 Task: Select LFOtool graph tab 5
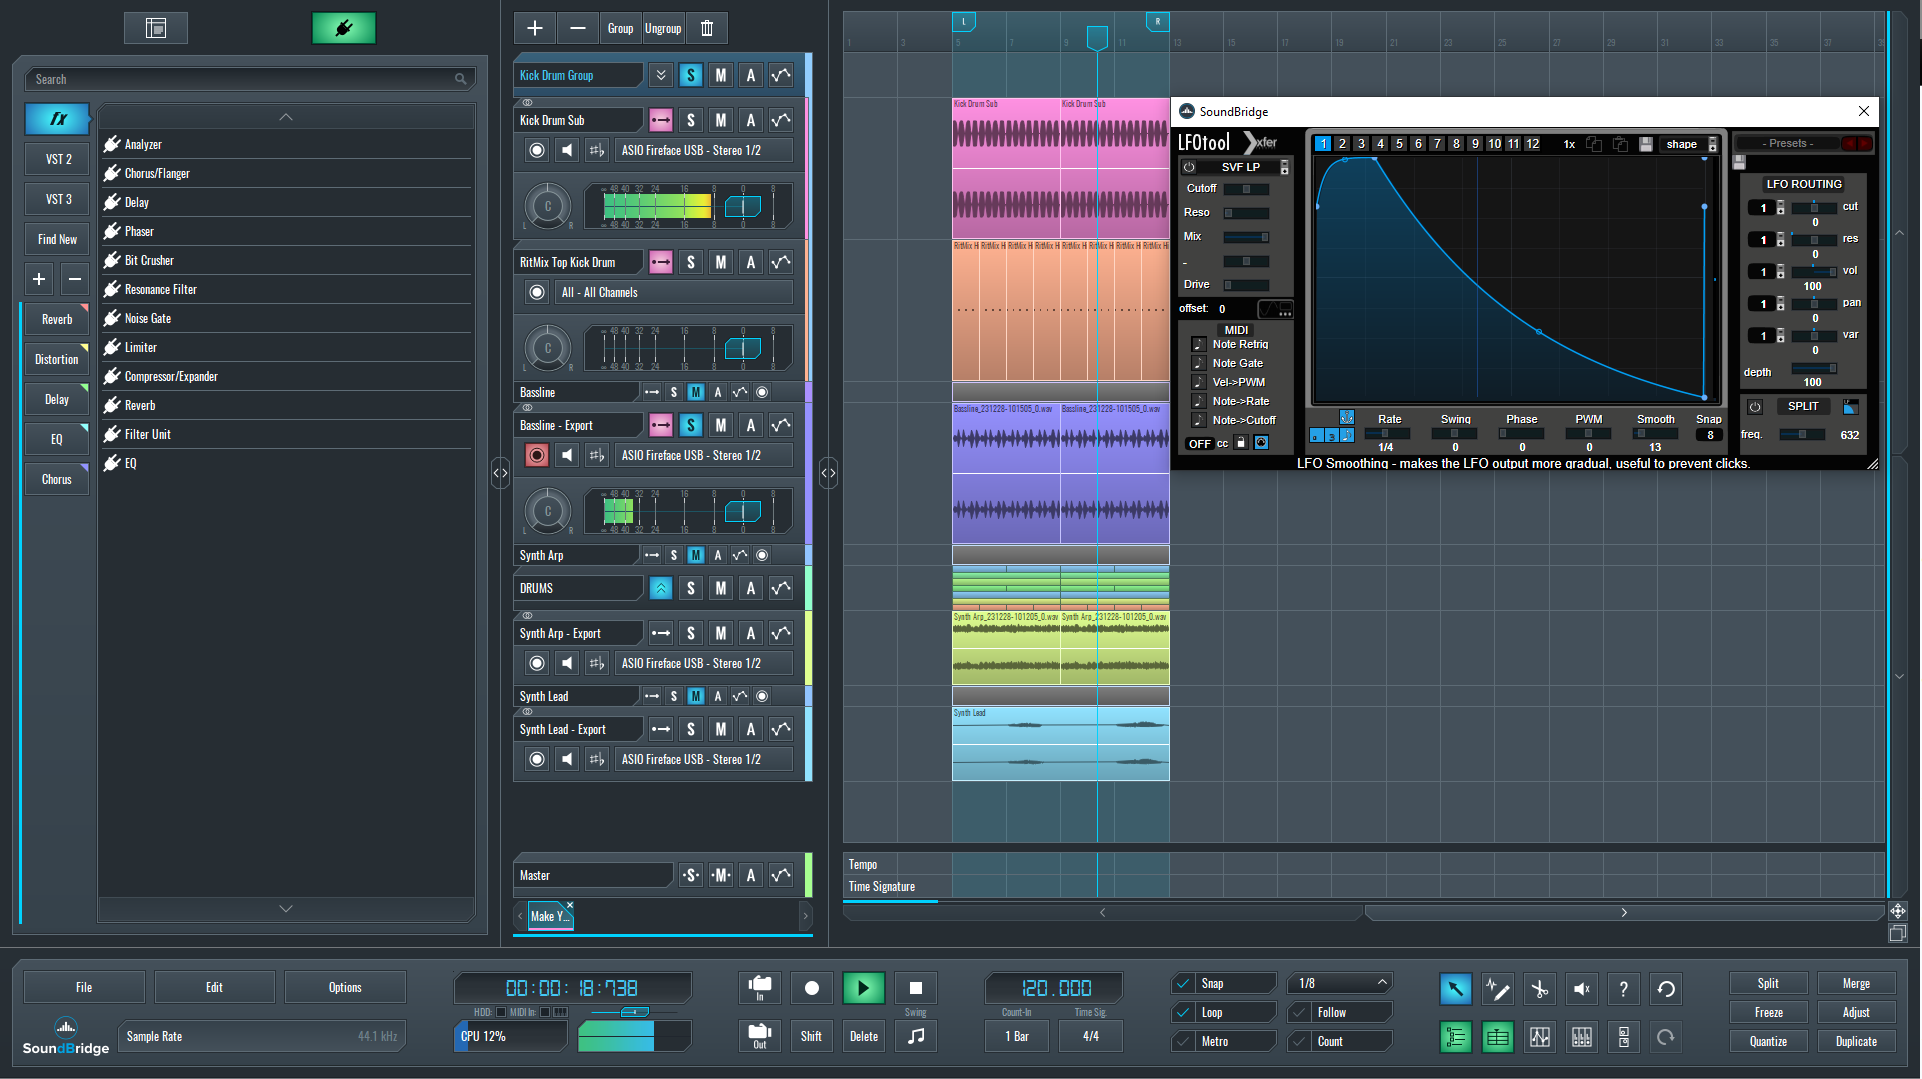pos(1399,144)
